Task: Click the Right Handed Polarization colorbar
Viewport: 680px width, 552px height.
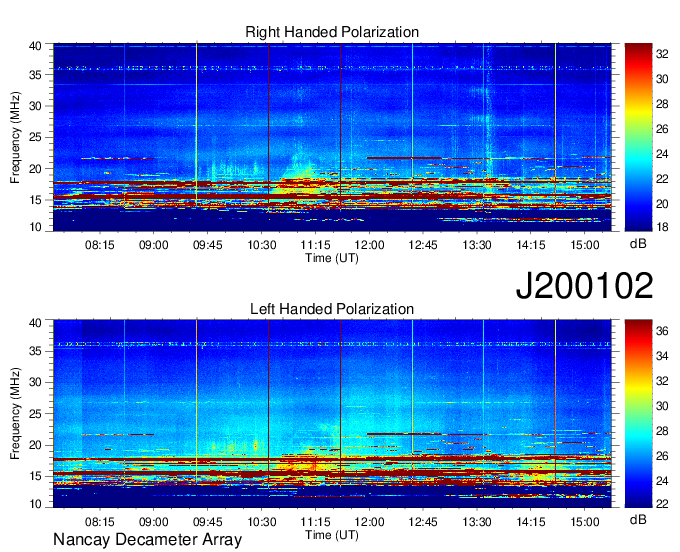Action: (x=638, y=137)
